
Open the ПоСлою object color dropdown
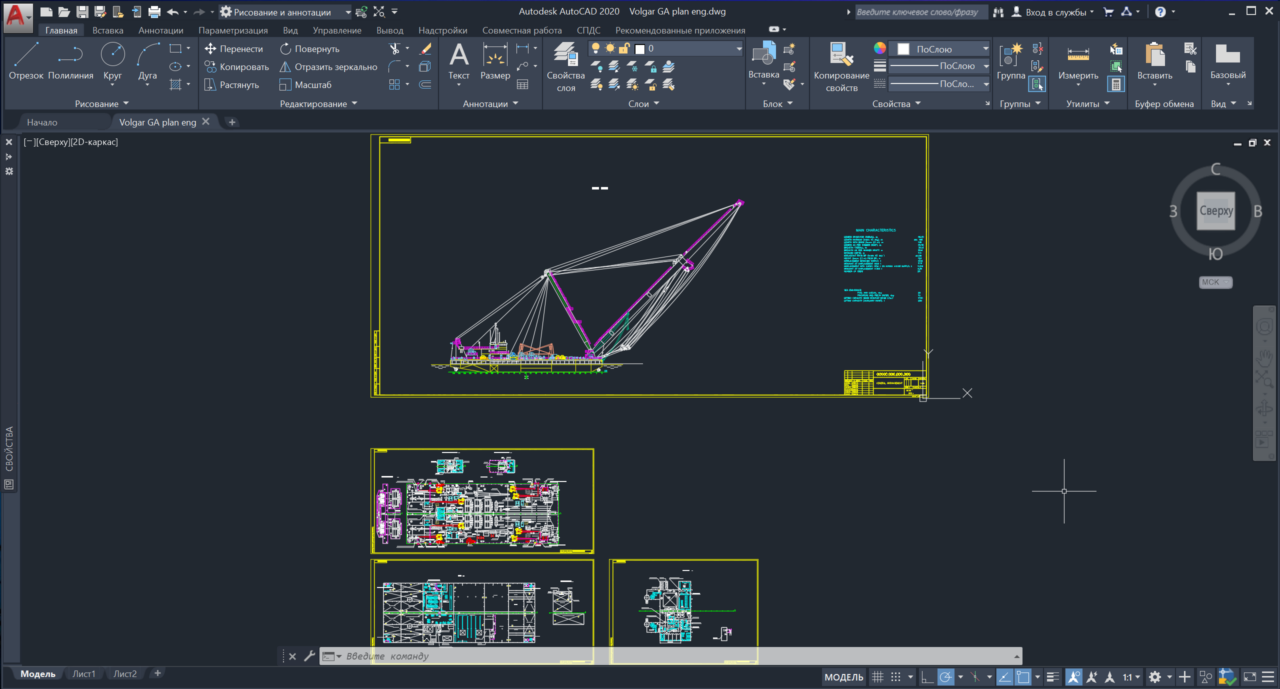coord(940,48)
